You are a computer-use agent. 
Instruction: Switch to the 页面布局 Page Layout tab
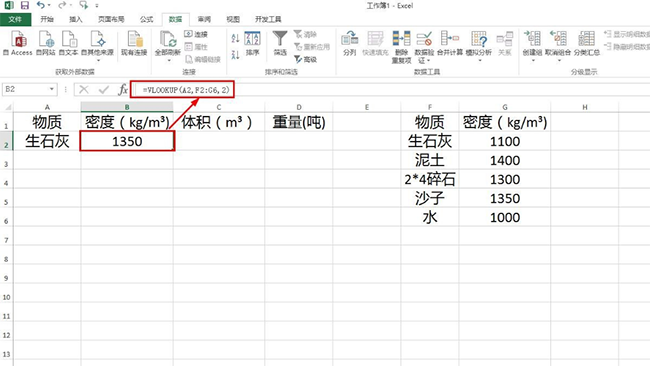(111, 19)
